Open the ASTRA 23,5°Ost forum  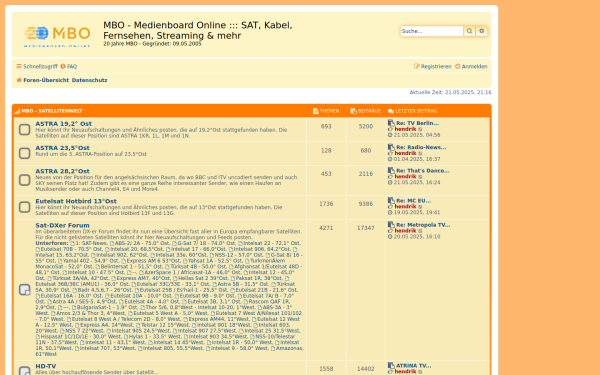click(x=62, y=148)
